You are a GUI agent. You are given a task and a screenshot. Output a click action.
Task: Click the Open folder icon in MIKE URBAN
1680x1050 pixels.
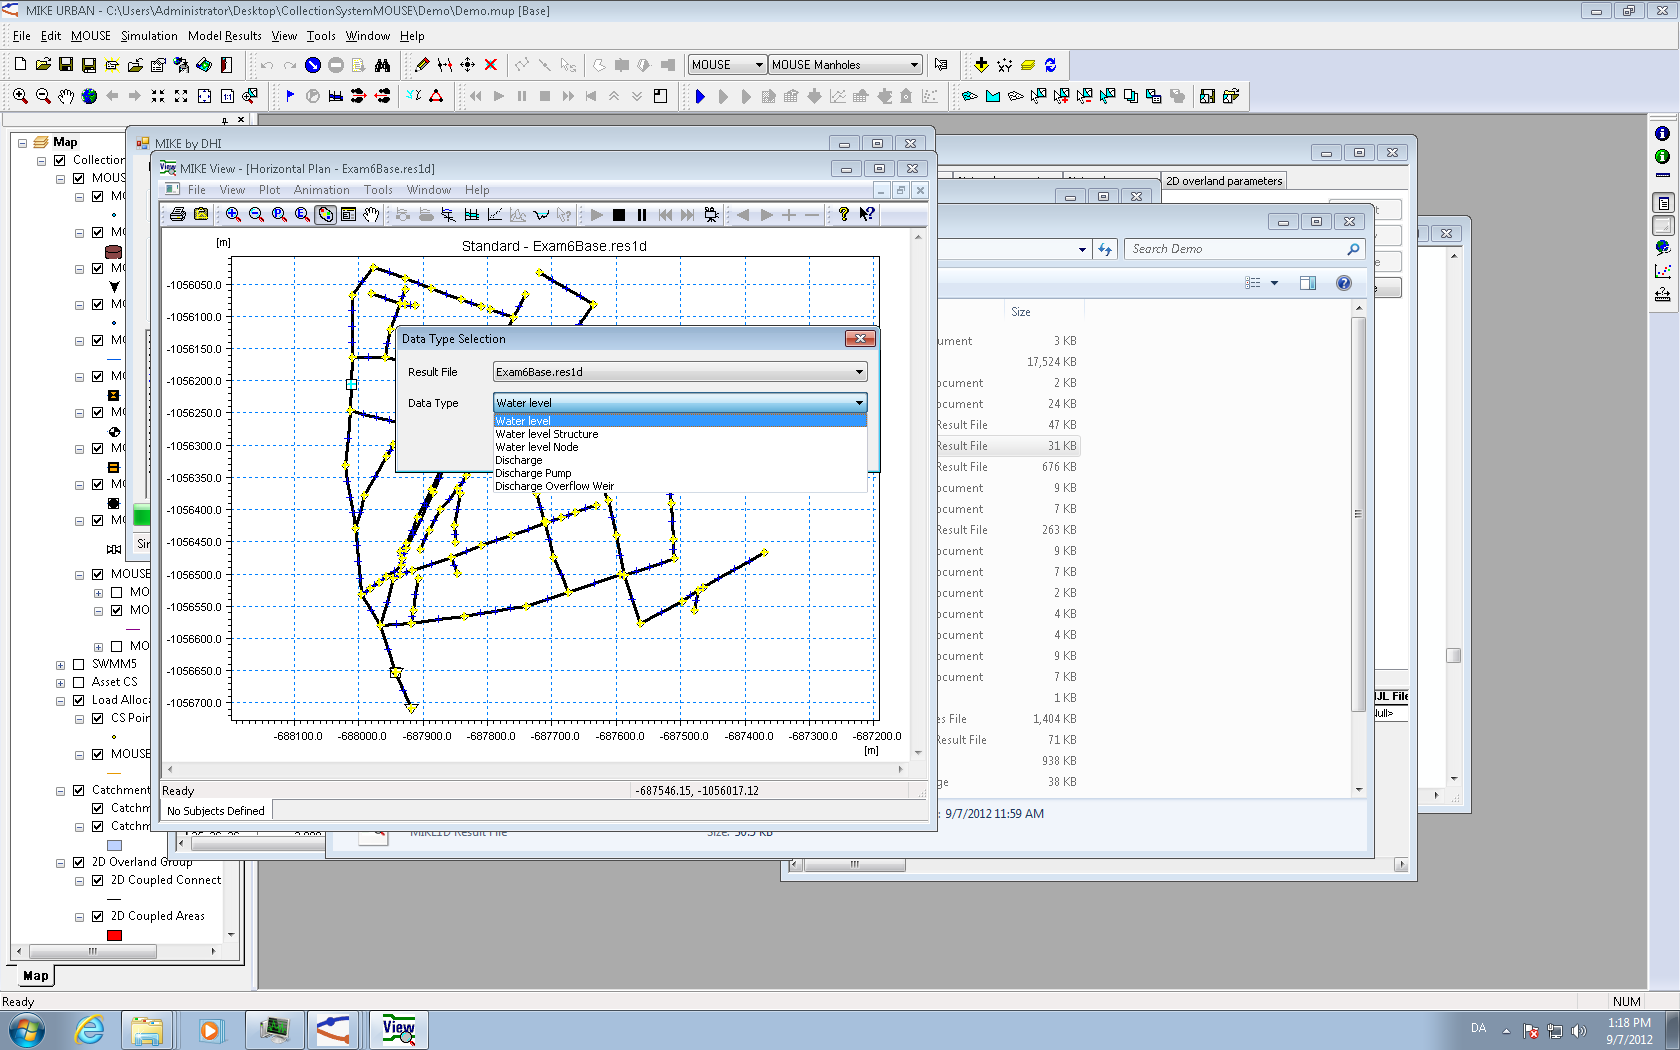tap(43, 65)
